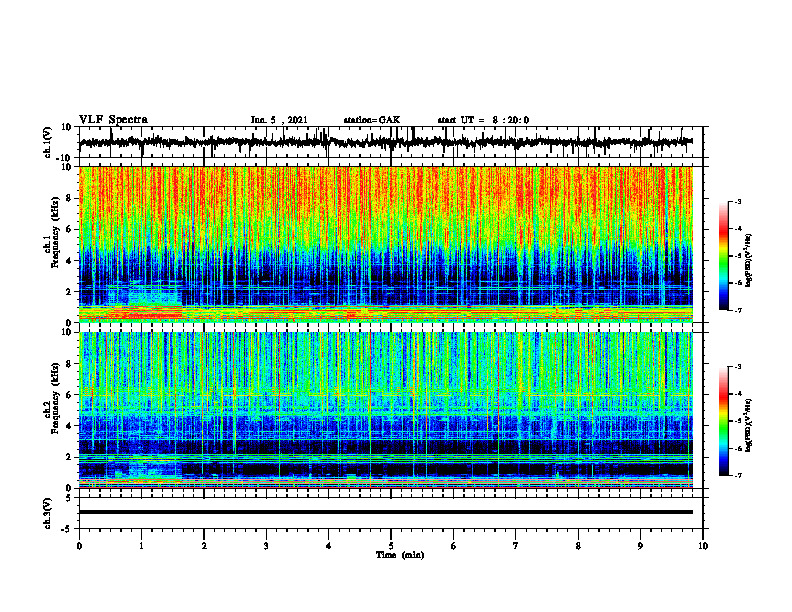Click the time axis tick label "4"
The height and width of the screenshot is (612, 792).
point(329,546)
